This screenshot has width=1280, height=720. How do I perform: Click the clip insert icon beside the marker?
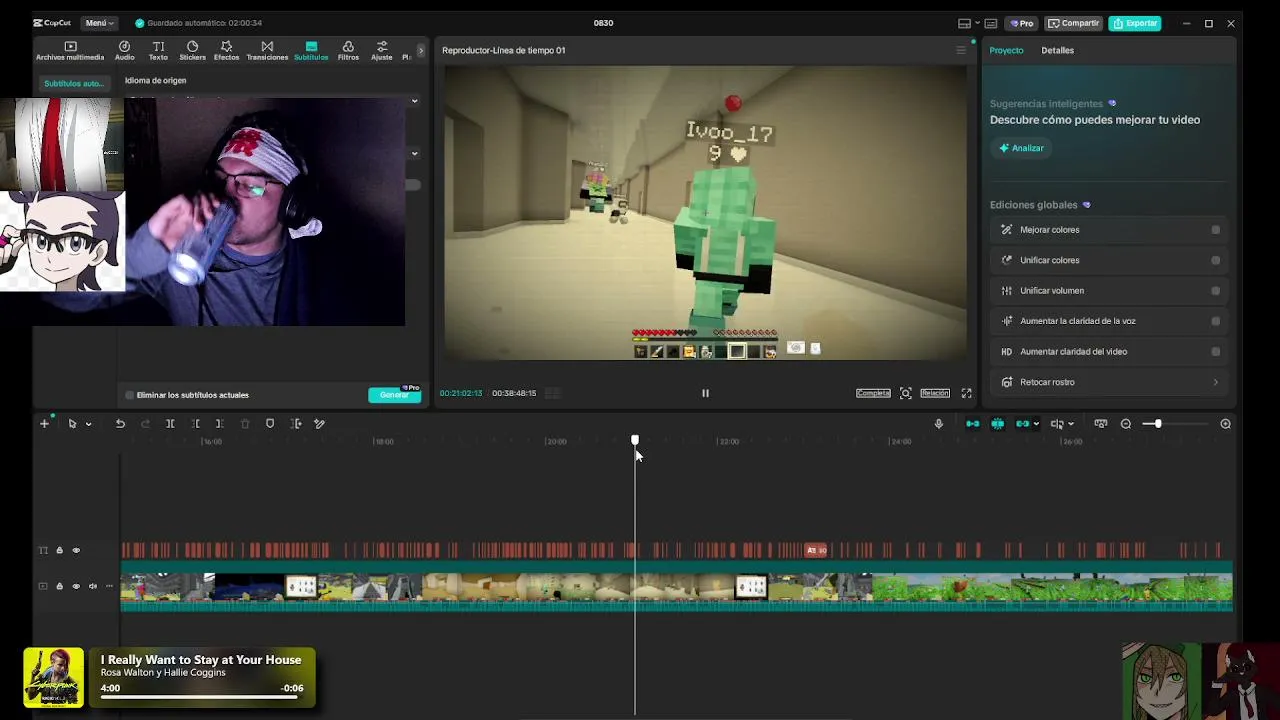(x=296, y=424)
